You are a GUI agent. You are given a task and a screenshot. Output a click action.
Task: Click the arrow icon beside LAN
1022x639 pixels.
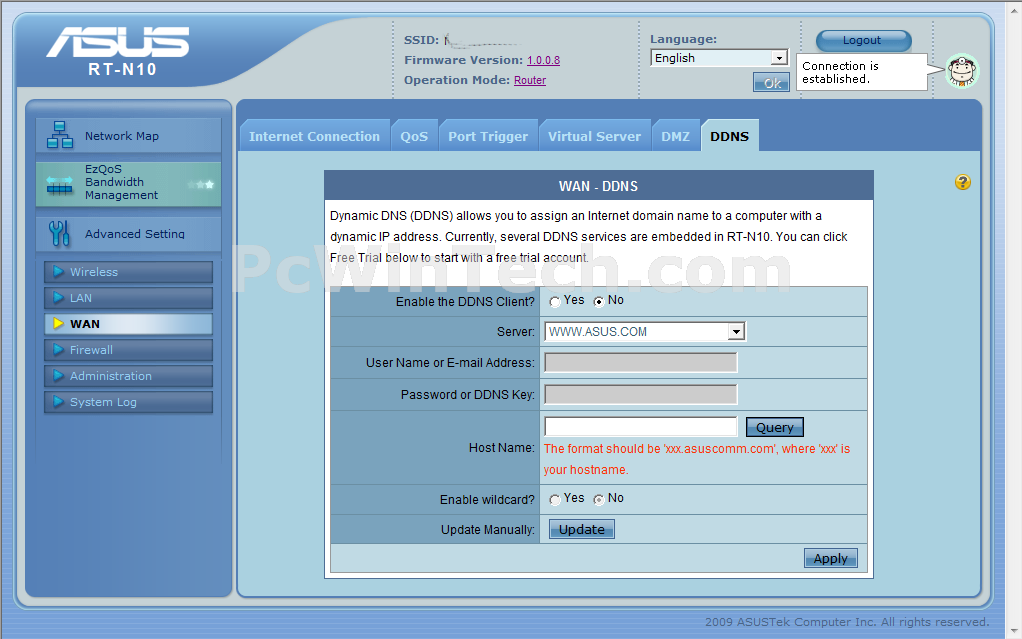(x=58, y=297)
